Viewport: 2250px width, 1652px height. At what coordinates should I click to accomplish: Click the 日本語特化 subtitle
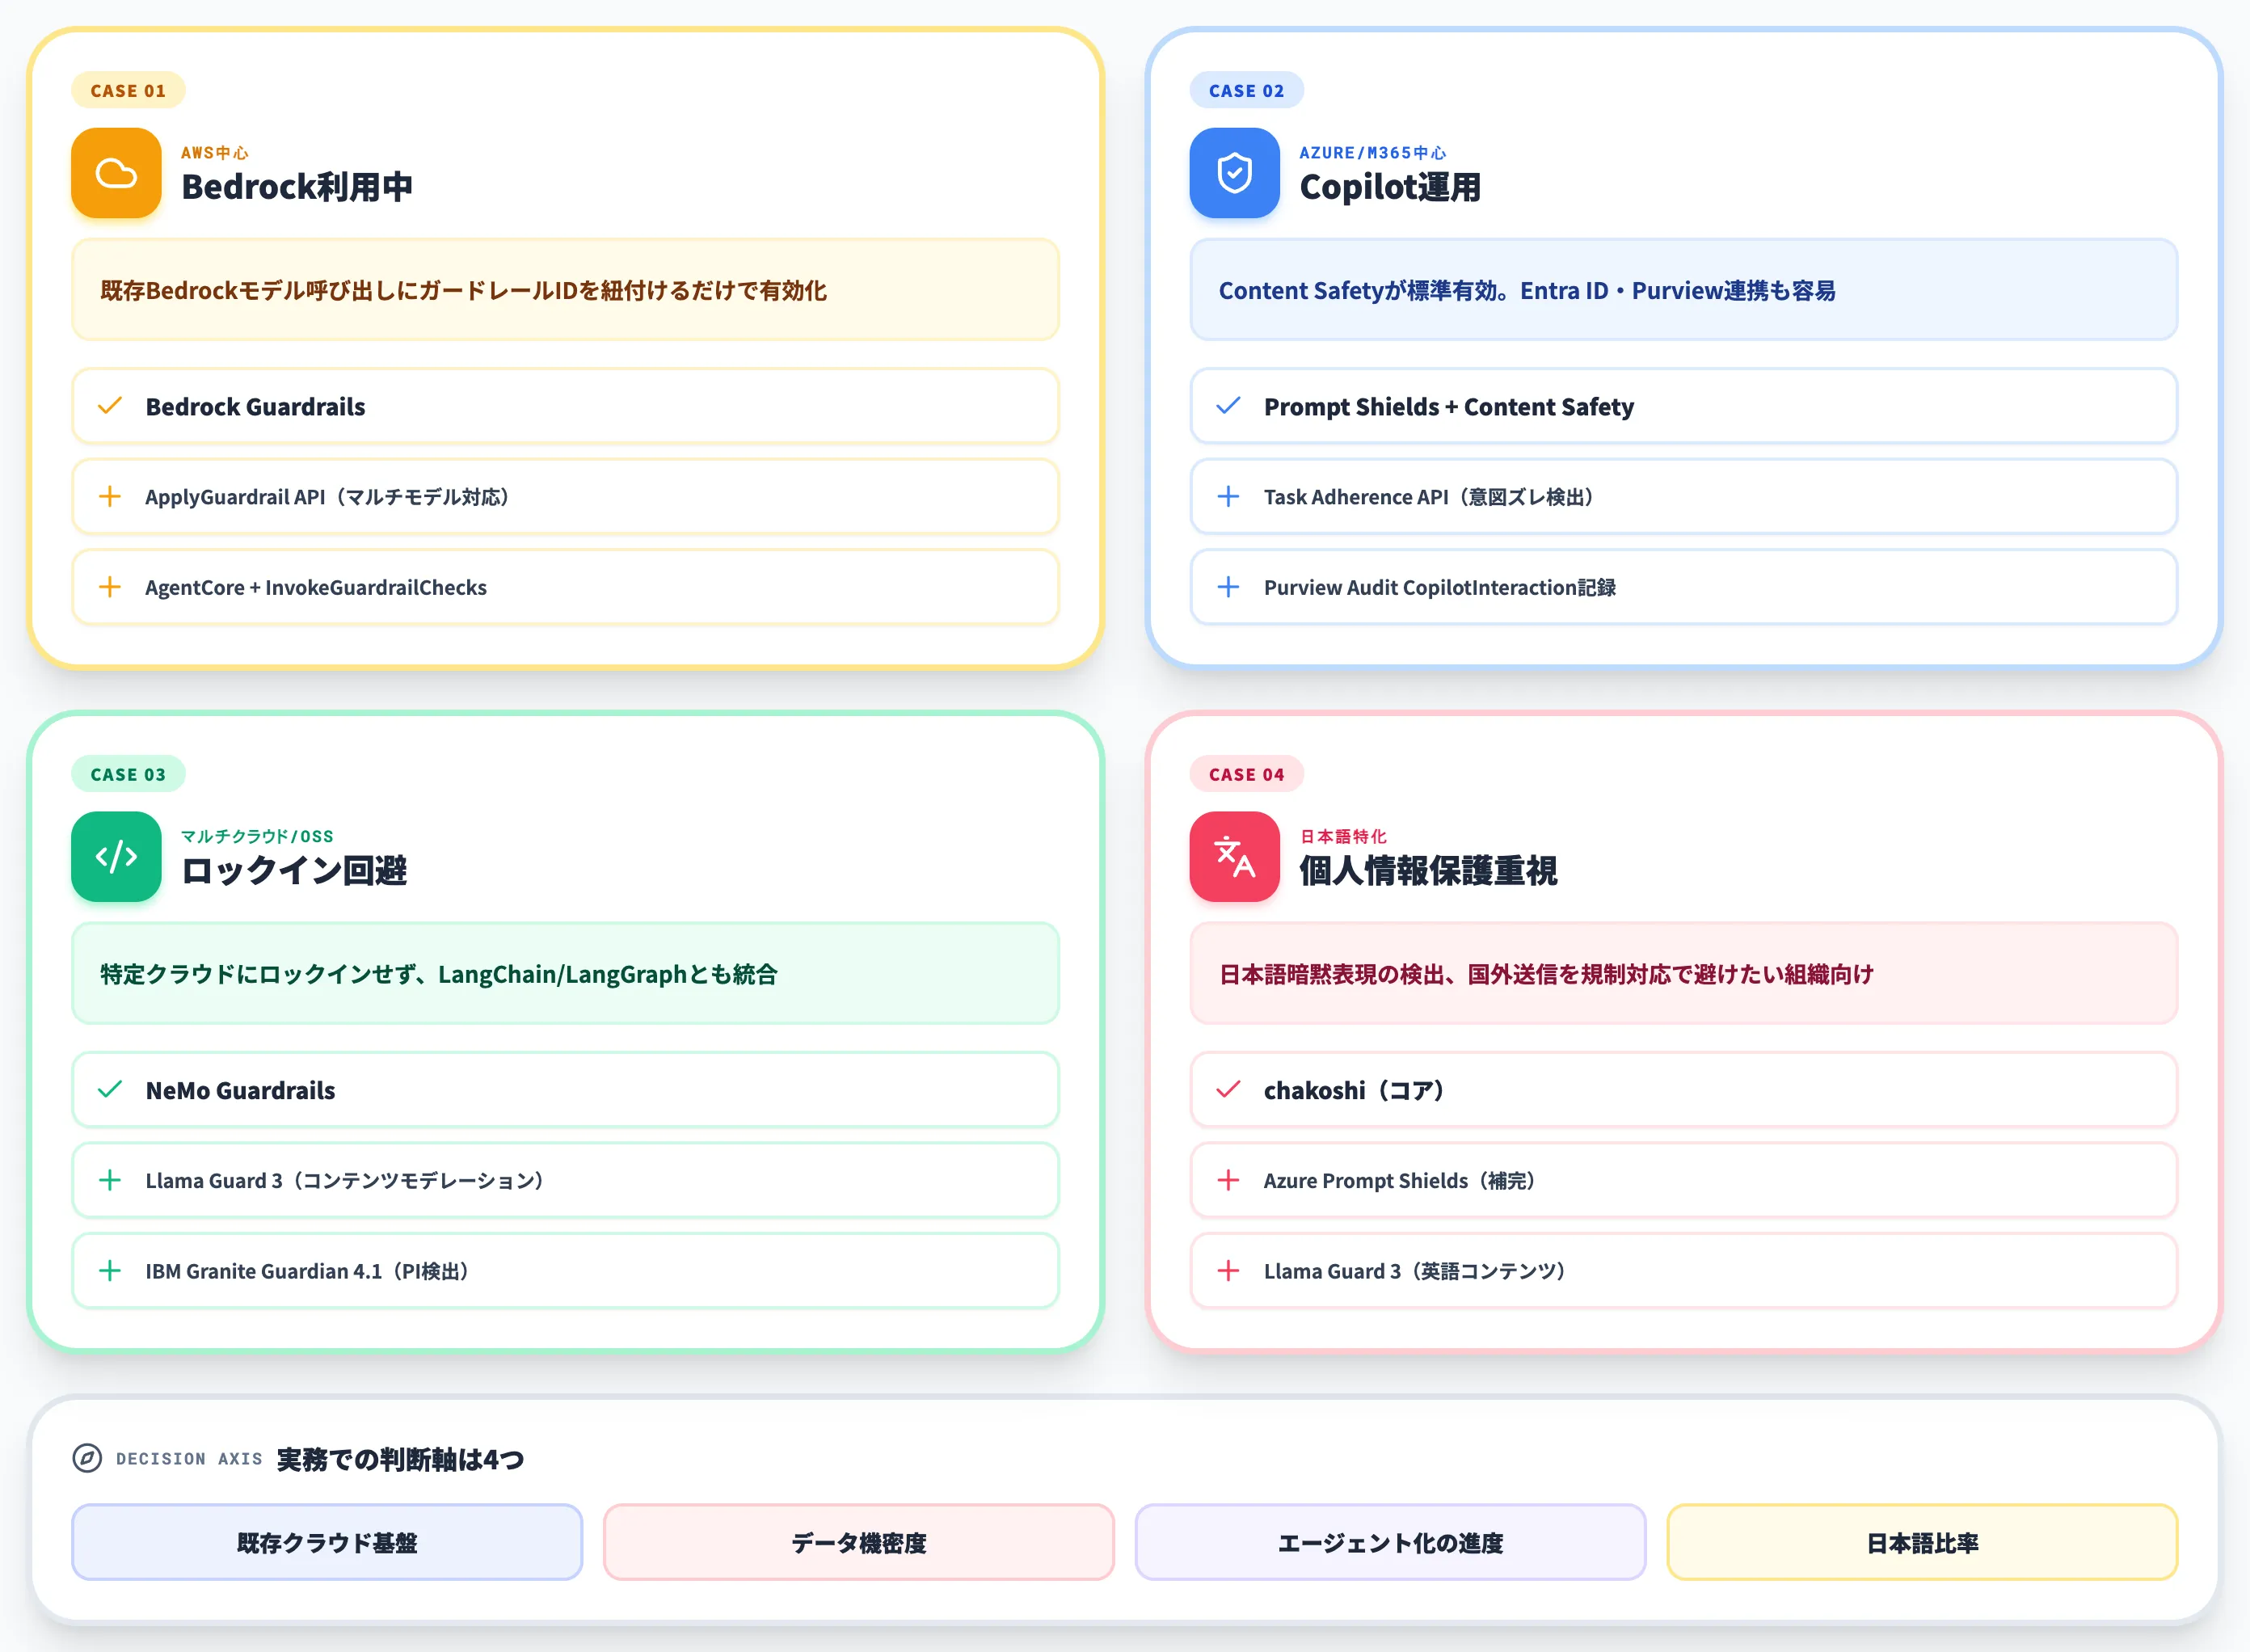click(1343, 836)
